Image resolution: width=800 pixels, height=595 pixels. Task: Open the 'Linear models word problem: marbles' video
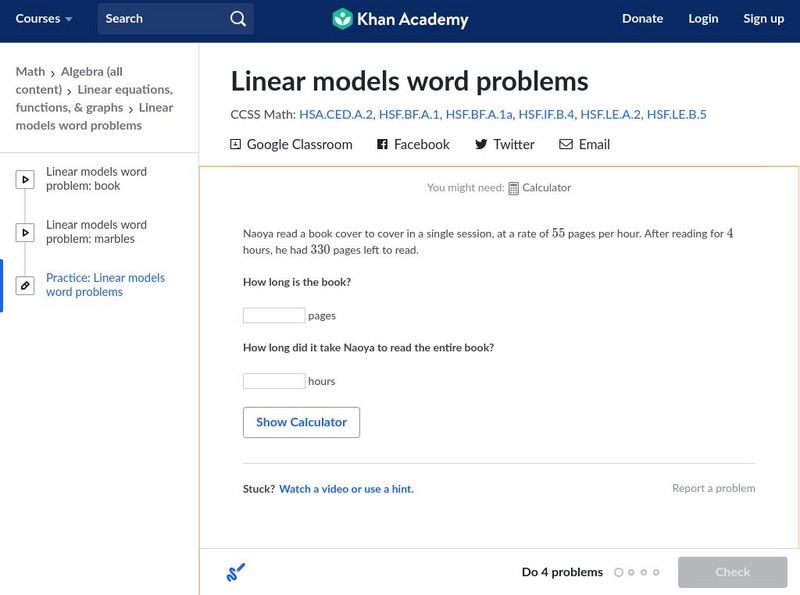pos(96,232)
